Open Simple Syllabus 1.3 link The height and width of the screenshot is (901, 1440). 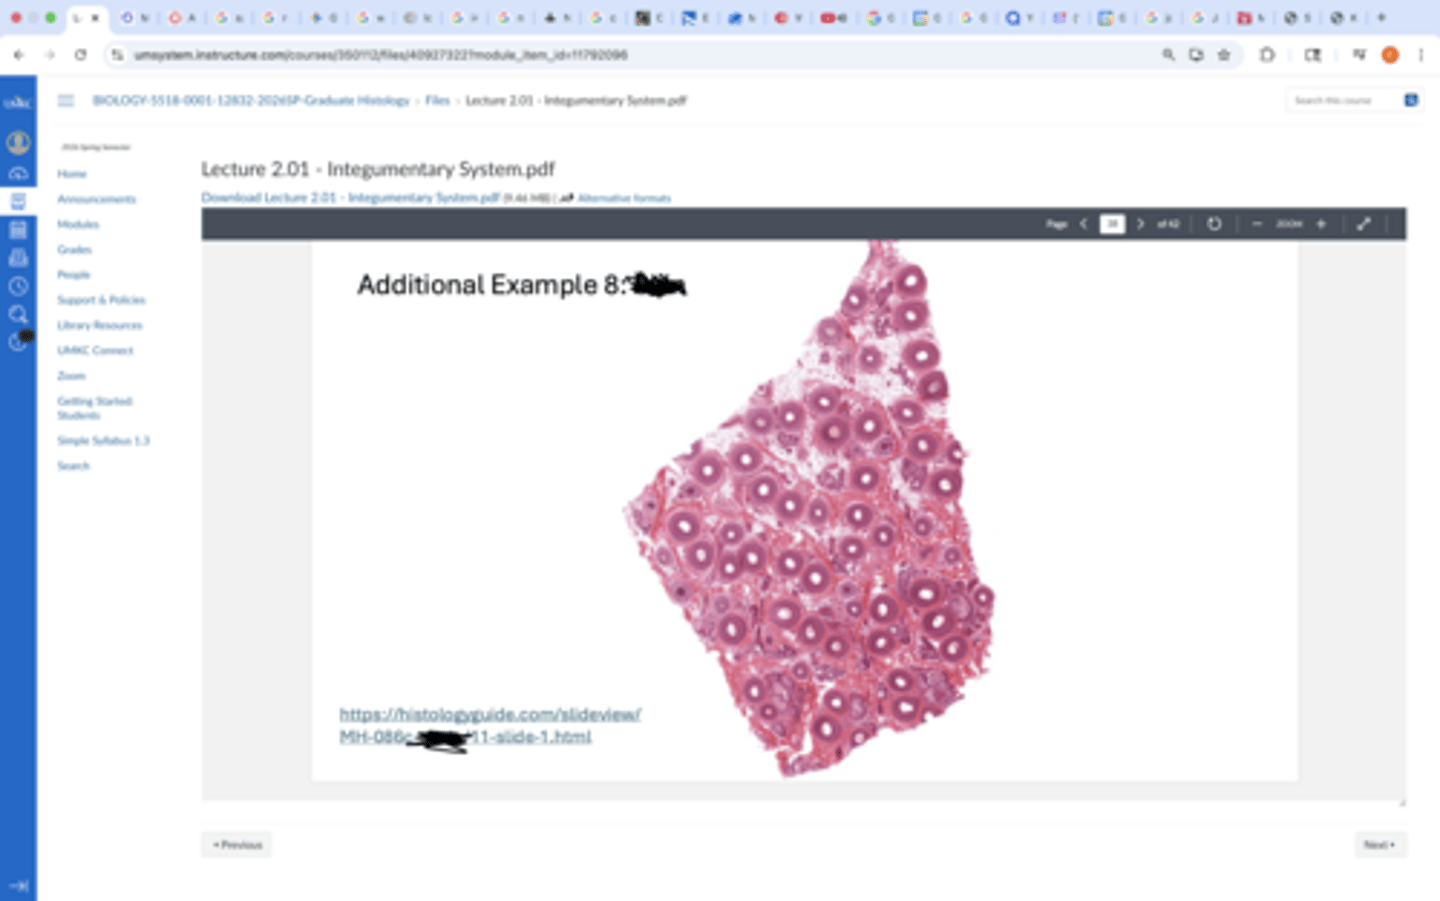pyautogui.click(x=103, y=440)
